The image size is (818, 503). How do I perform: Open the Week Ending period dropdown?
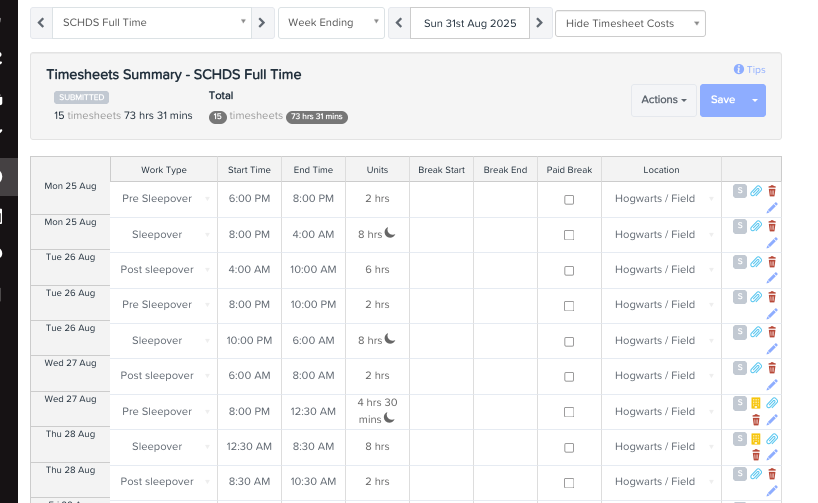pyautogui.click(x=331, y=22)
